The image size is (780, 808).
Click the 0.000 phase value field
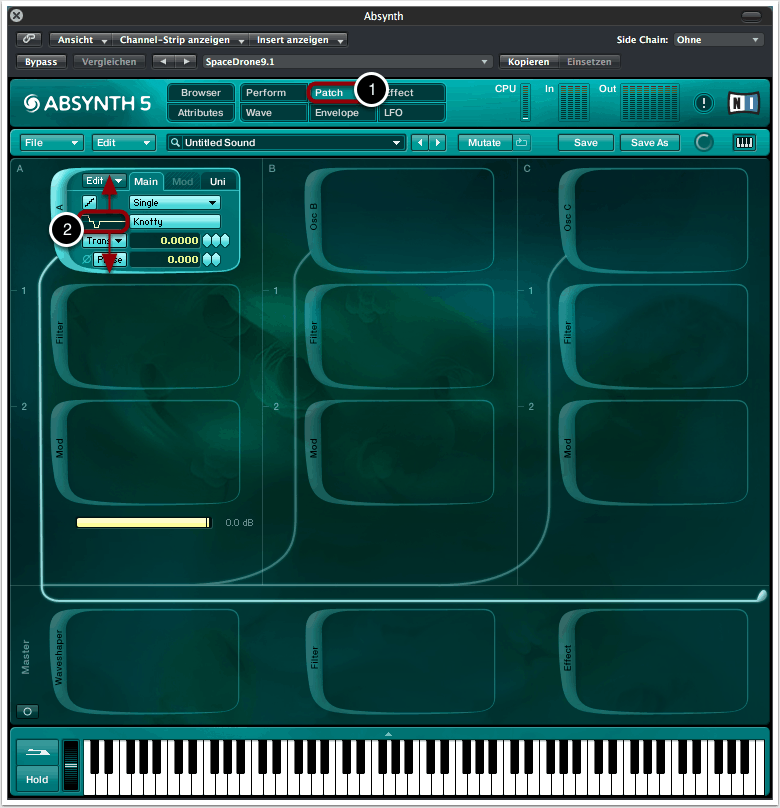tap(165, 260)
